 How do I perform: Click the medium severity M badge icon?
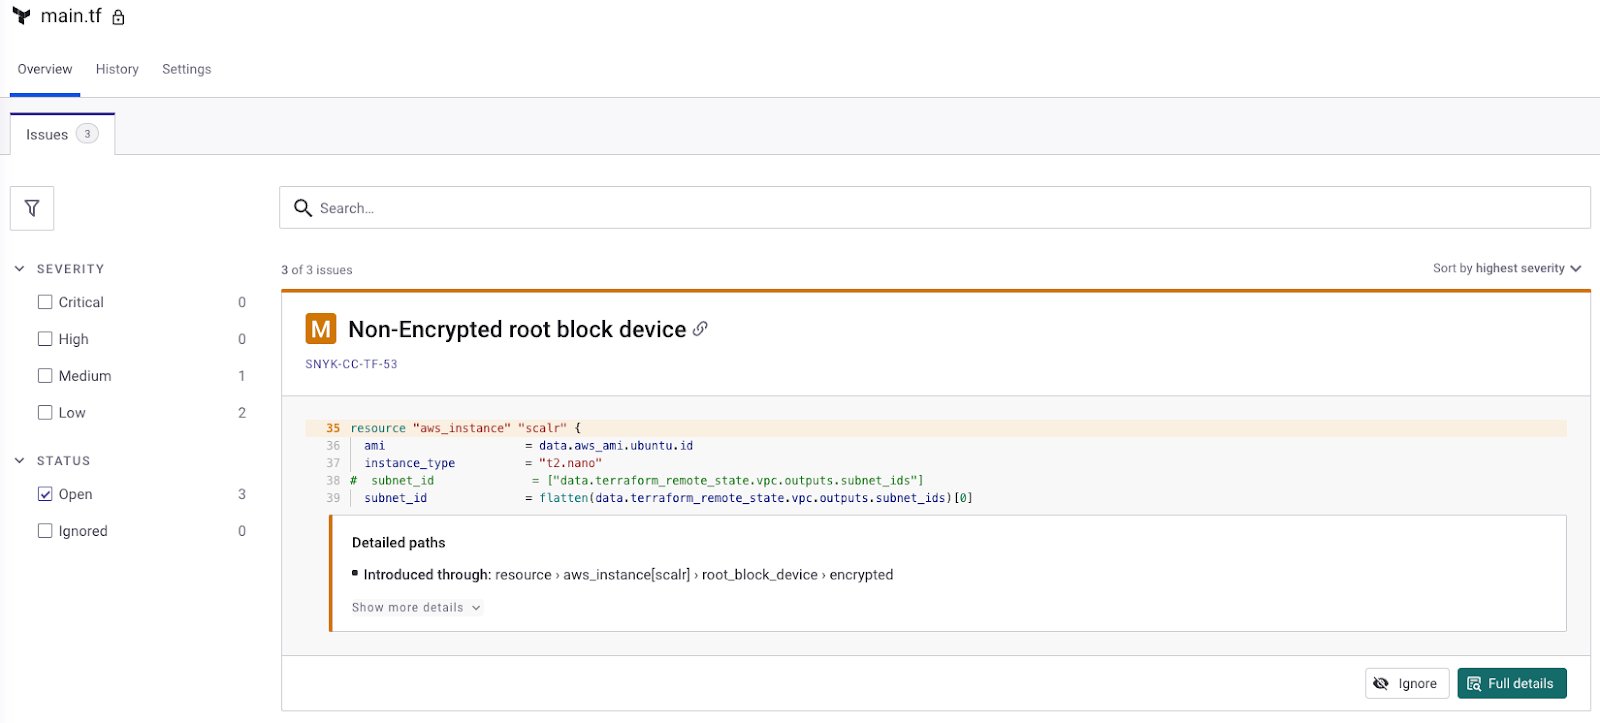pyautogui.click(x=321, y=329)
